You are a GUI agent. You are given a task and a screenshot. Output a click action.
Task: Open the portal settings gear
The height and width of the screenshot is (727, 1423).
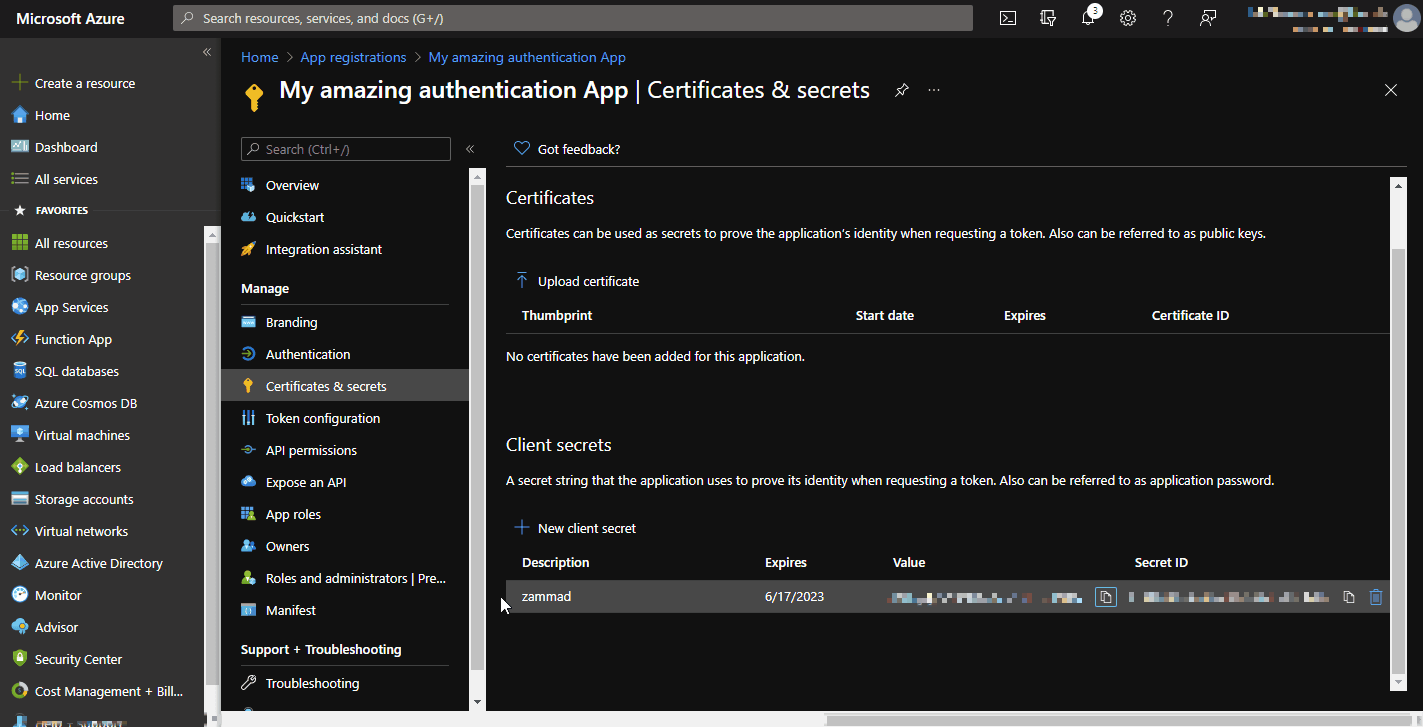coord(1128,18)
